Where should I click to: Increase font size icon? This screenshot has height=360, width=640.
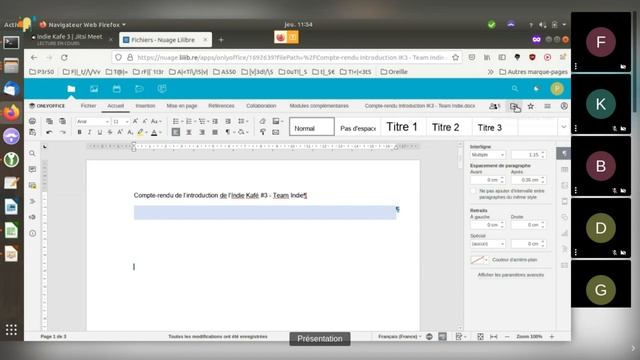[135, 121]
